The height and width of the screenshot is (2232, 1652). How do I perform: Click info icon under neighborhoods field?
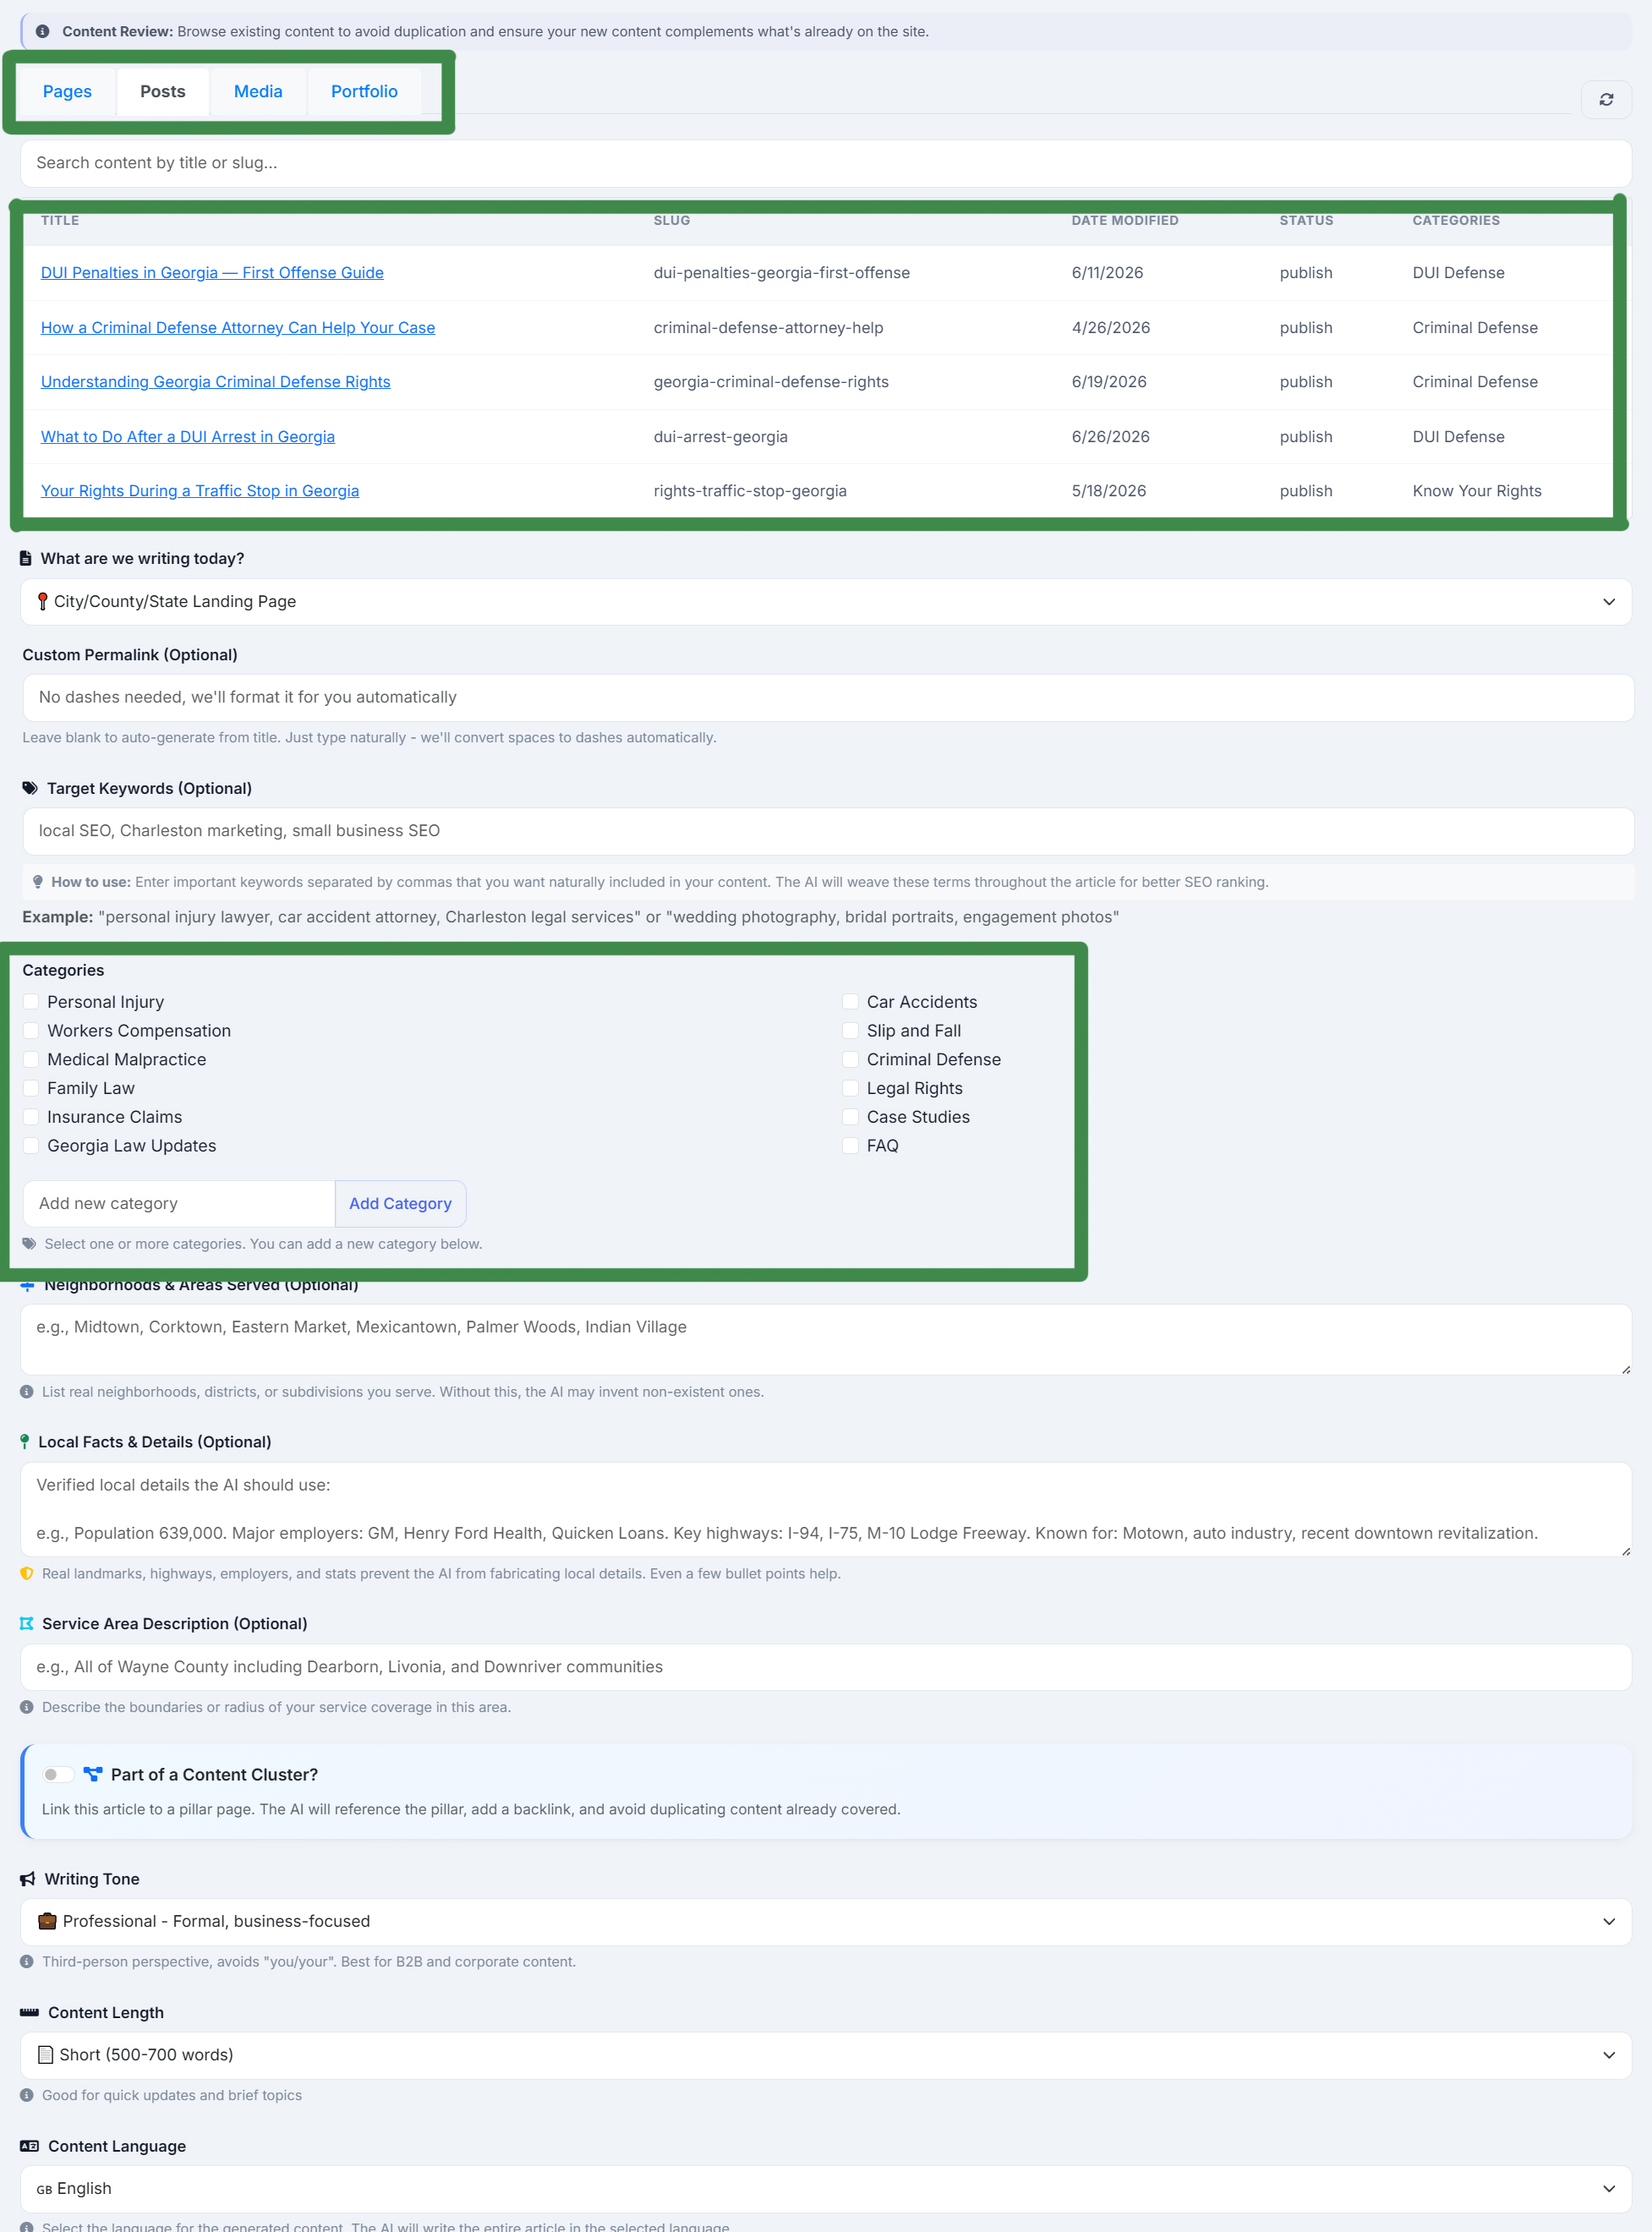[27, 1392]
